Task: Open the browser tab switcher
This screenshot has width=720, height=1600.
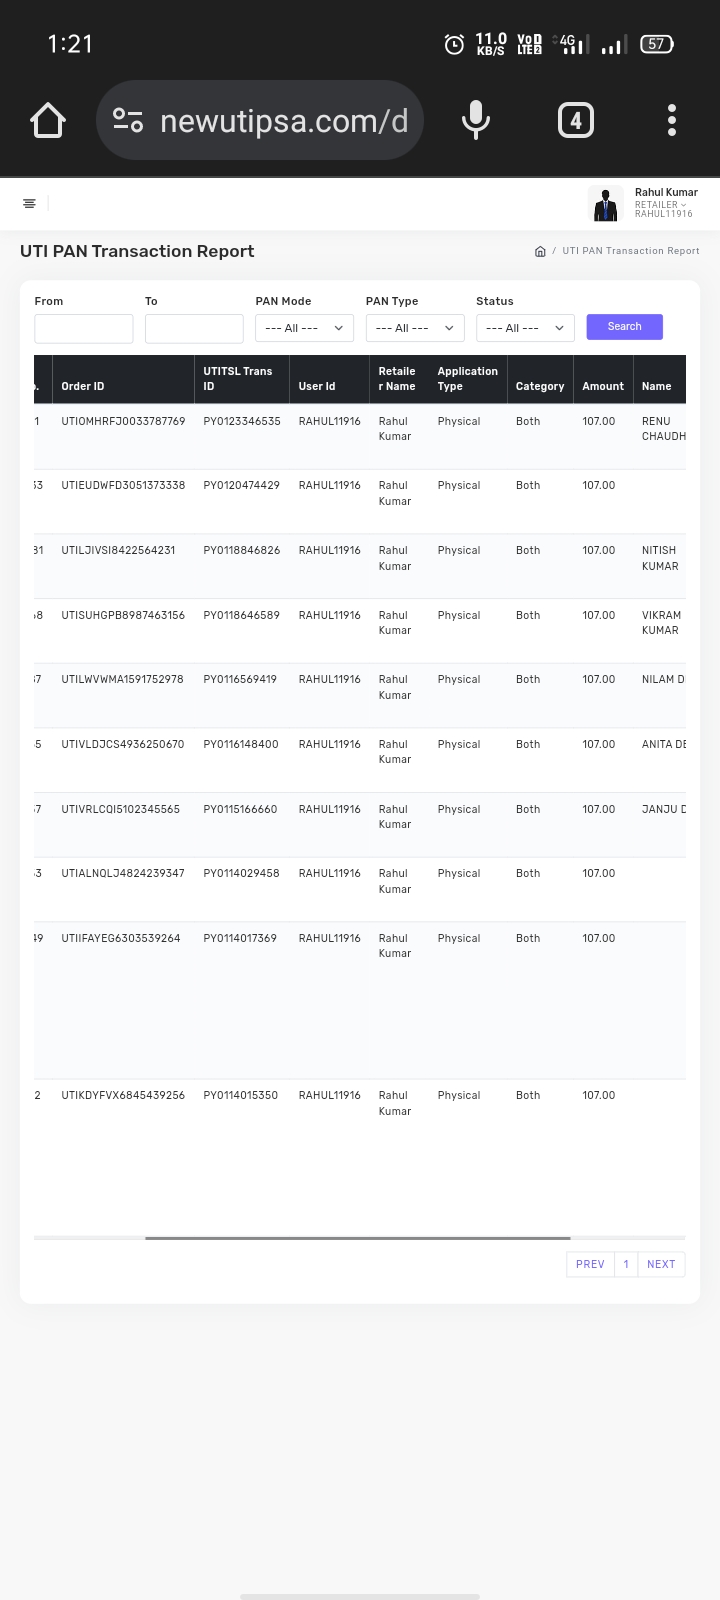Action: [575, 121]
